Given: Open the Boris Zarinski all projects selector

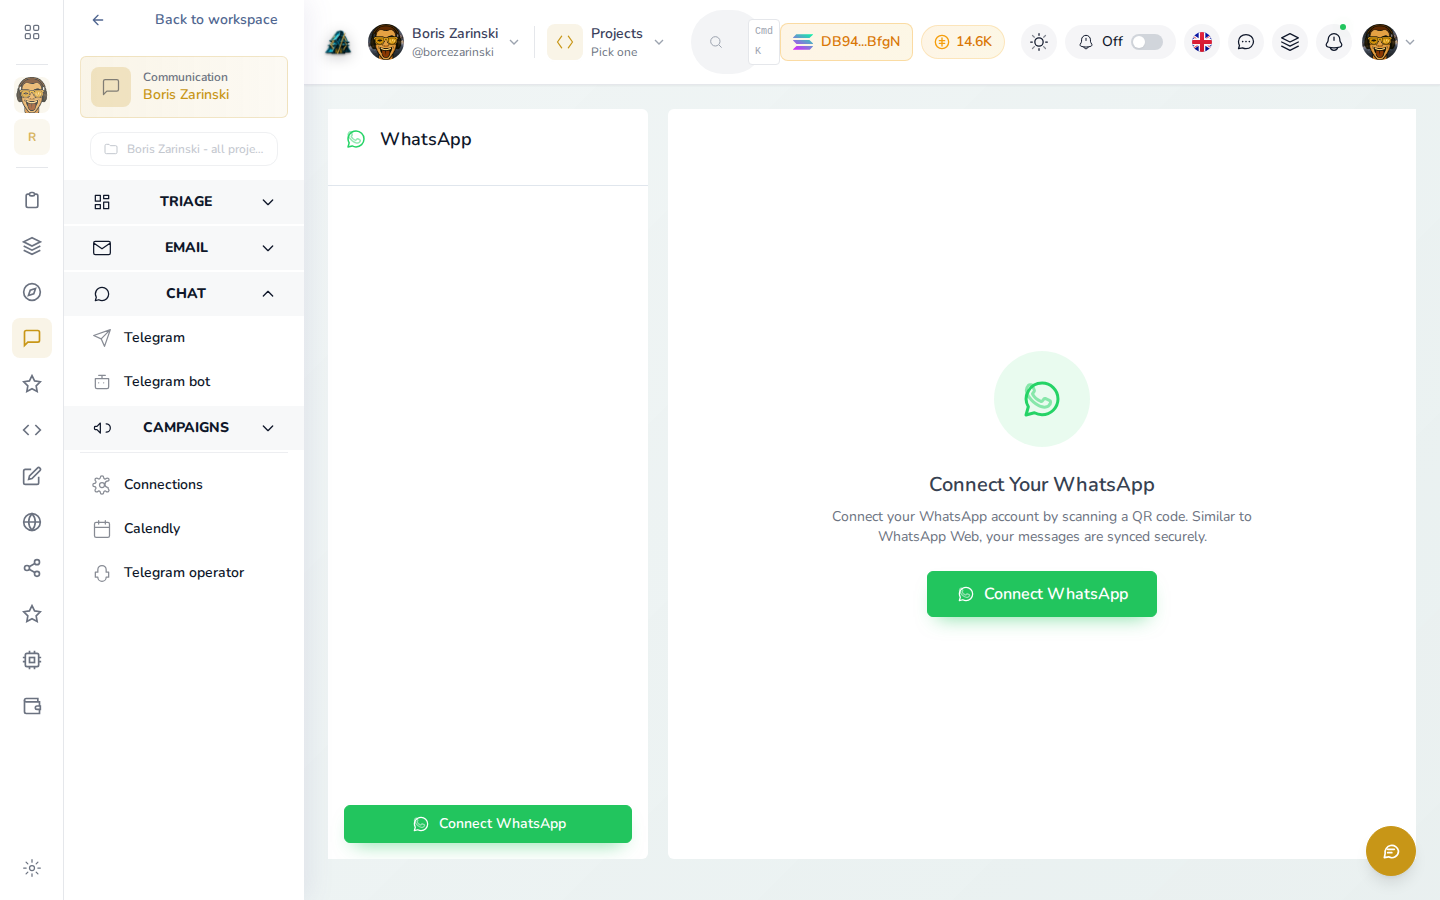Looking at the screenshot, I should pos(184,149).
